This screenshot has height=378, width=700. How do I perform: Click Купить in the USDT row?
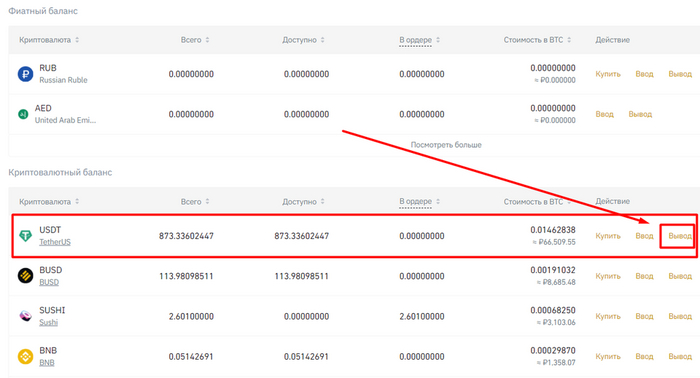(x=608, y=236)
